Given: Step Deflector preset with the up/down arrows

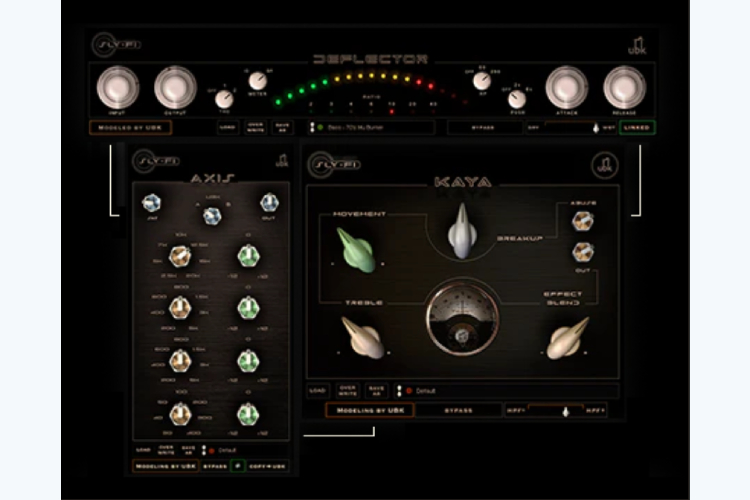Looking at the screenshot, I should click(x=312, y=128).
